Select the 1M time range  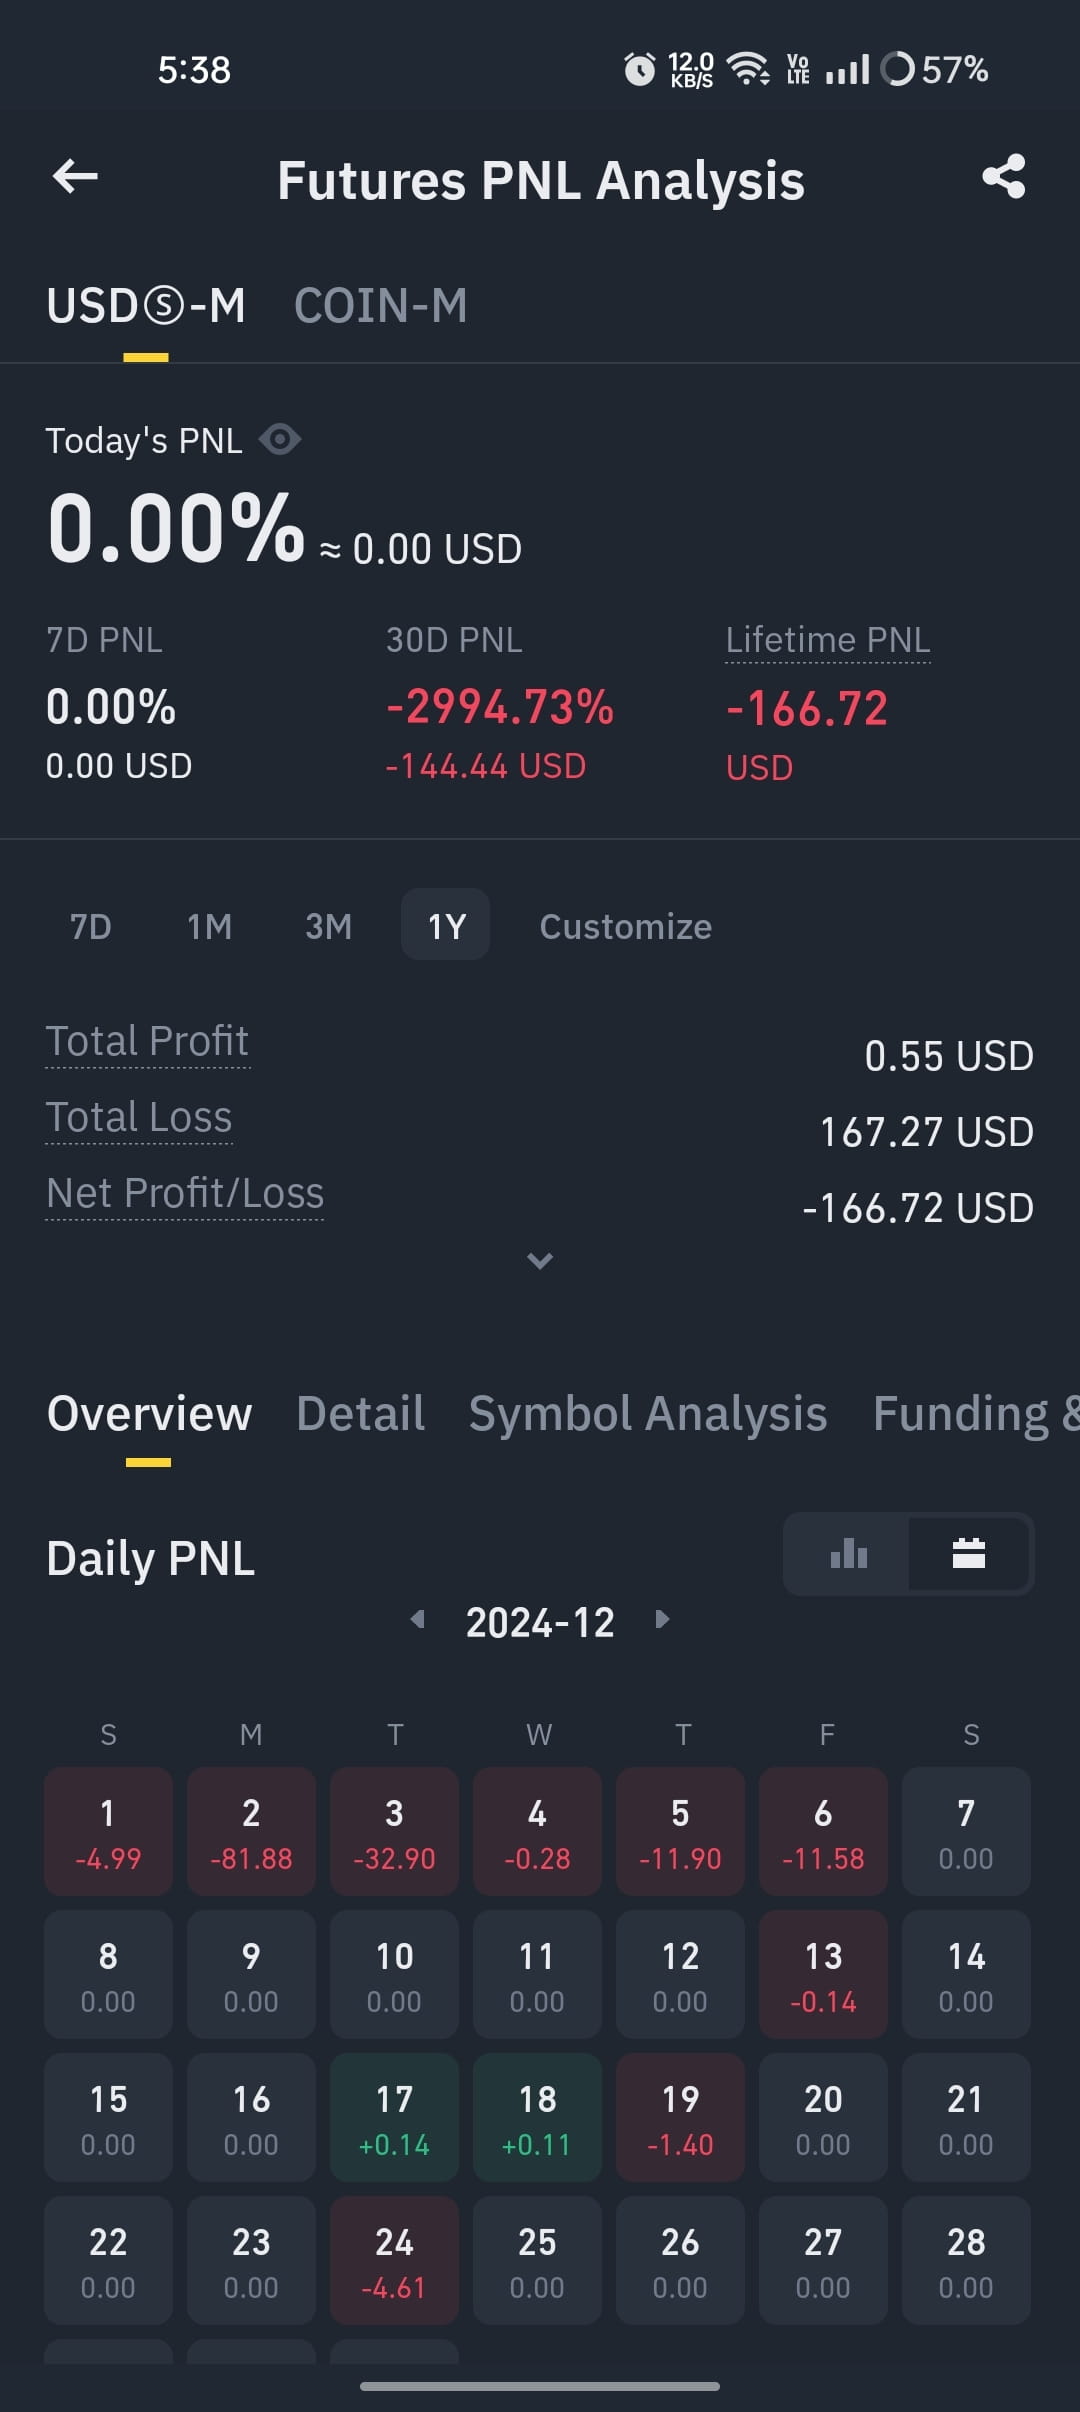click(x=209, y=926)
